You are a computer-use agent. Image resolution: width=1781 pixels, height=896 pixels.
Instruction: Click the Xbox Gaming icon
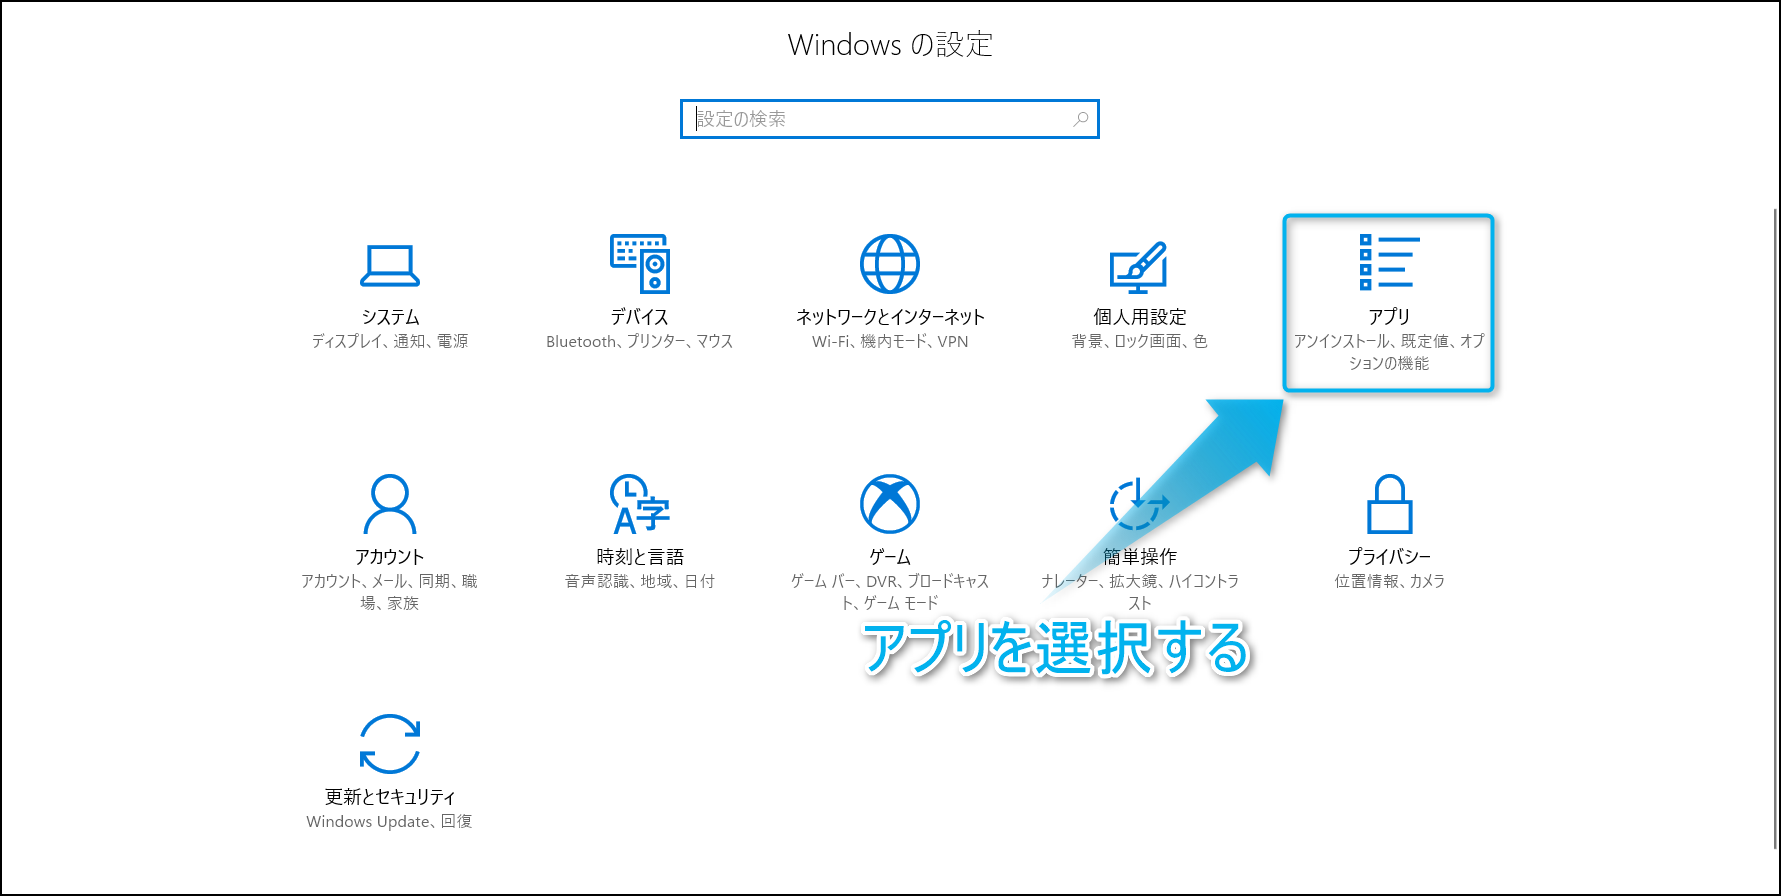(889, 504)
